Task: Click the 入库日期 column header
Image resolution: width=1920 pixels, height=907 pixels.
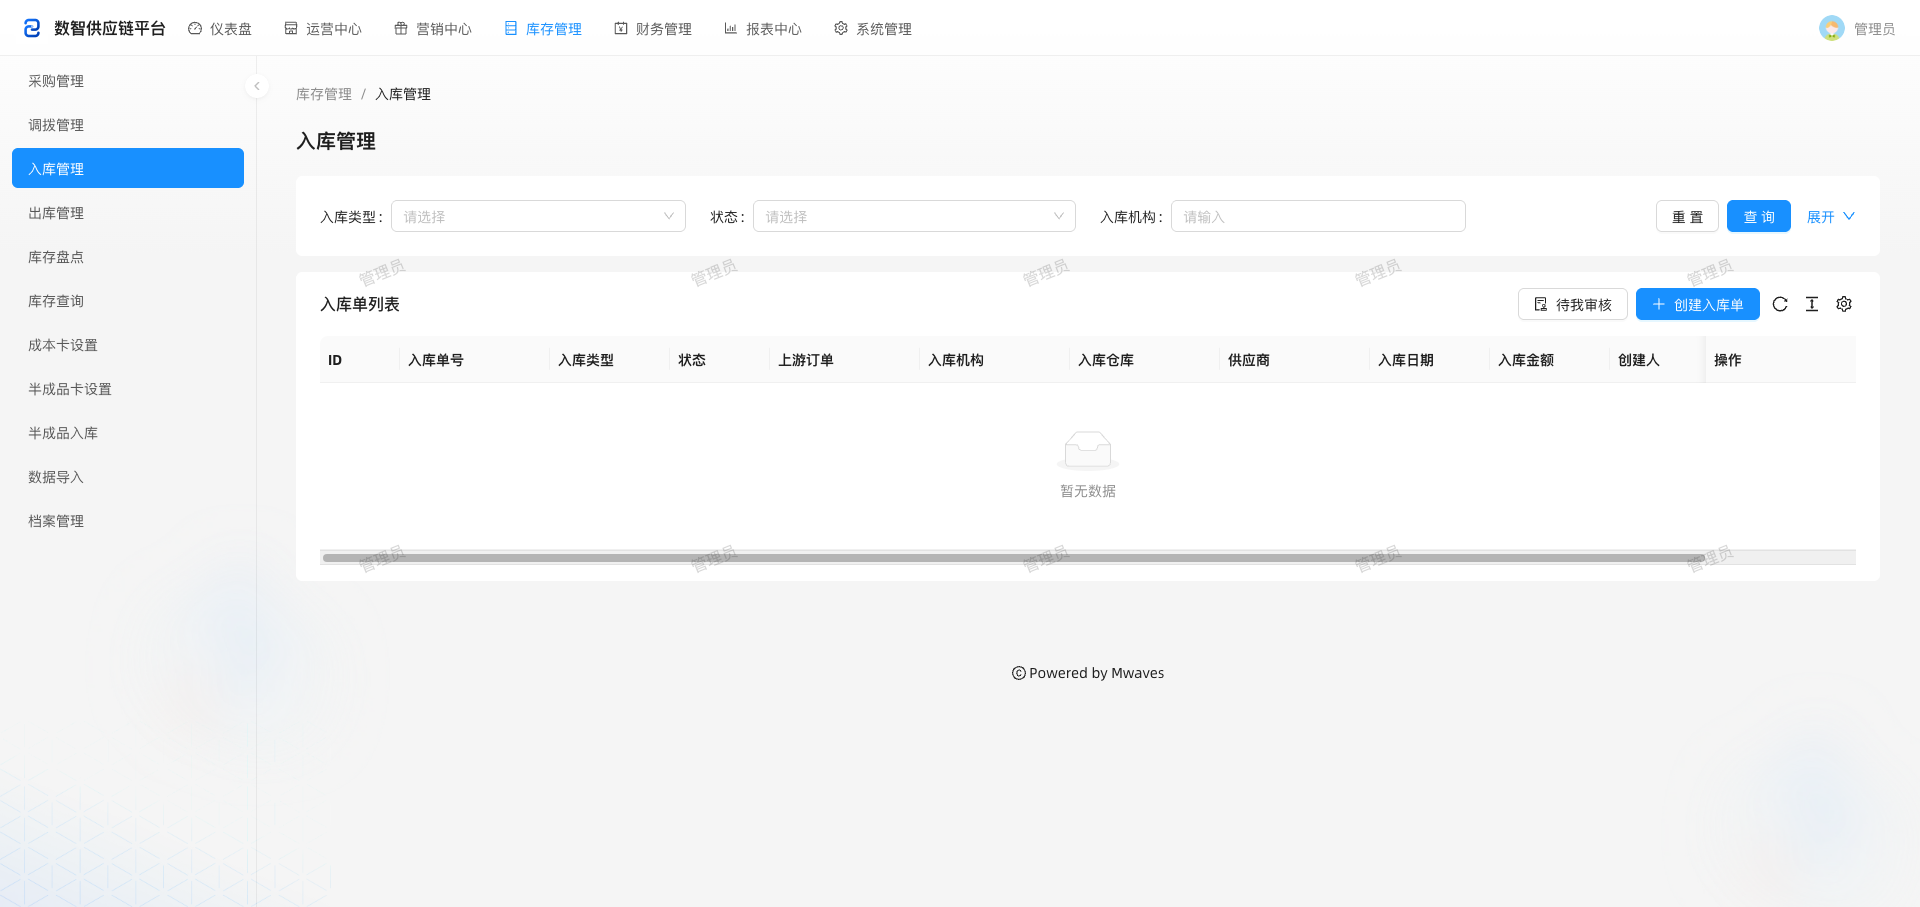Action: point(1430,360)
